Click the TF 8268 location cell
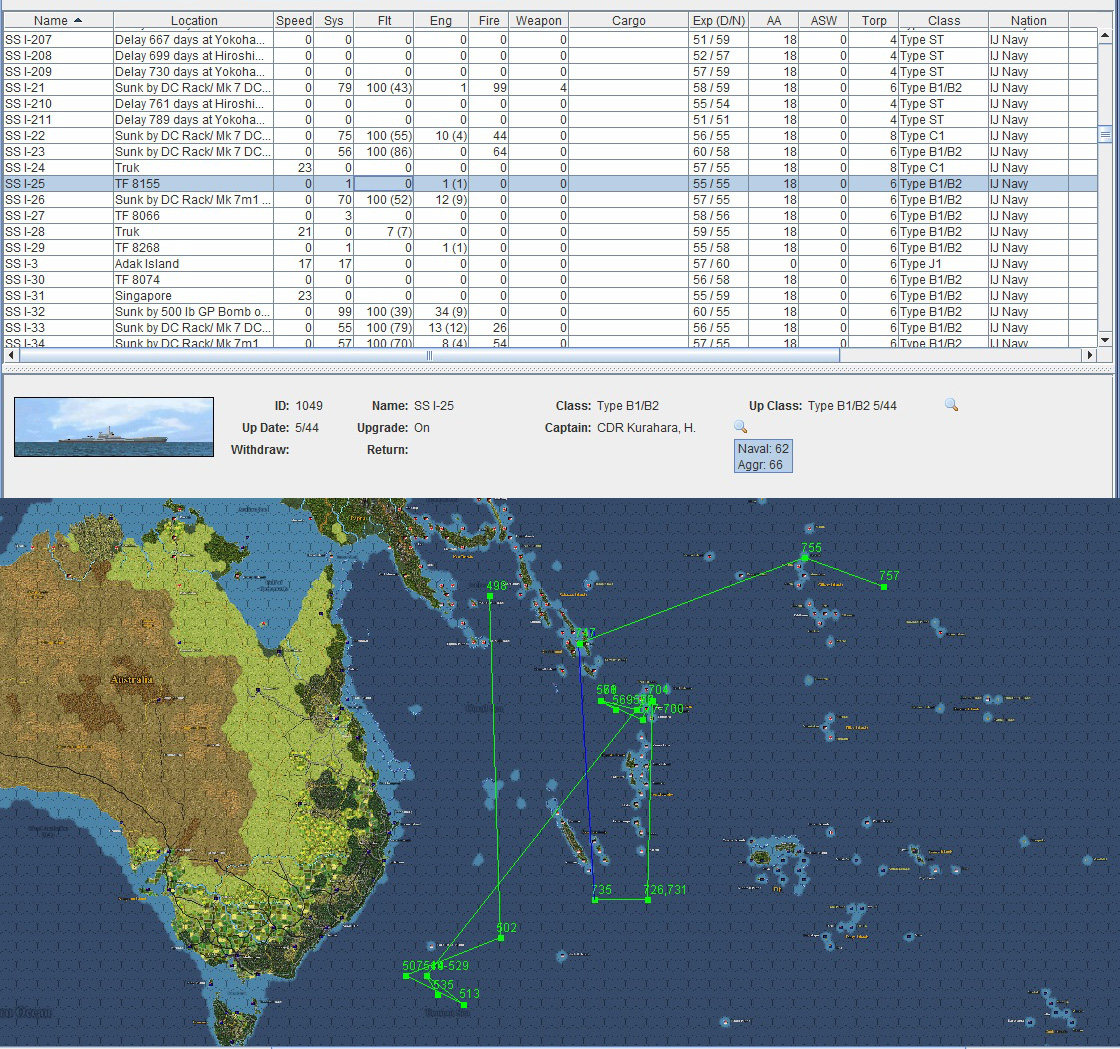 click(194, 248)
